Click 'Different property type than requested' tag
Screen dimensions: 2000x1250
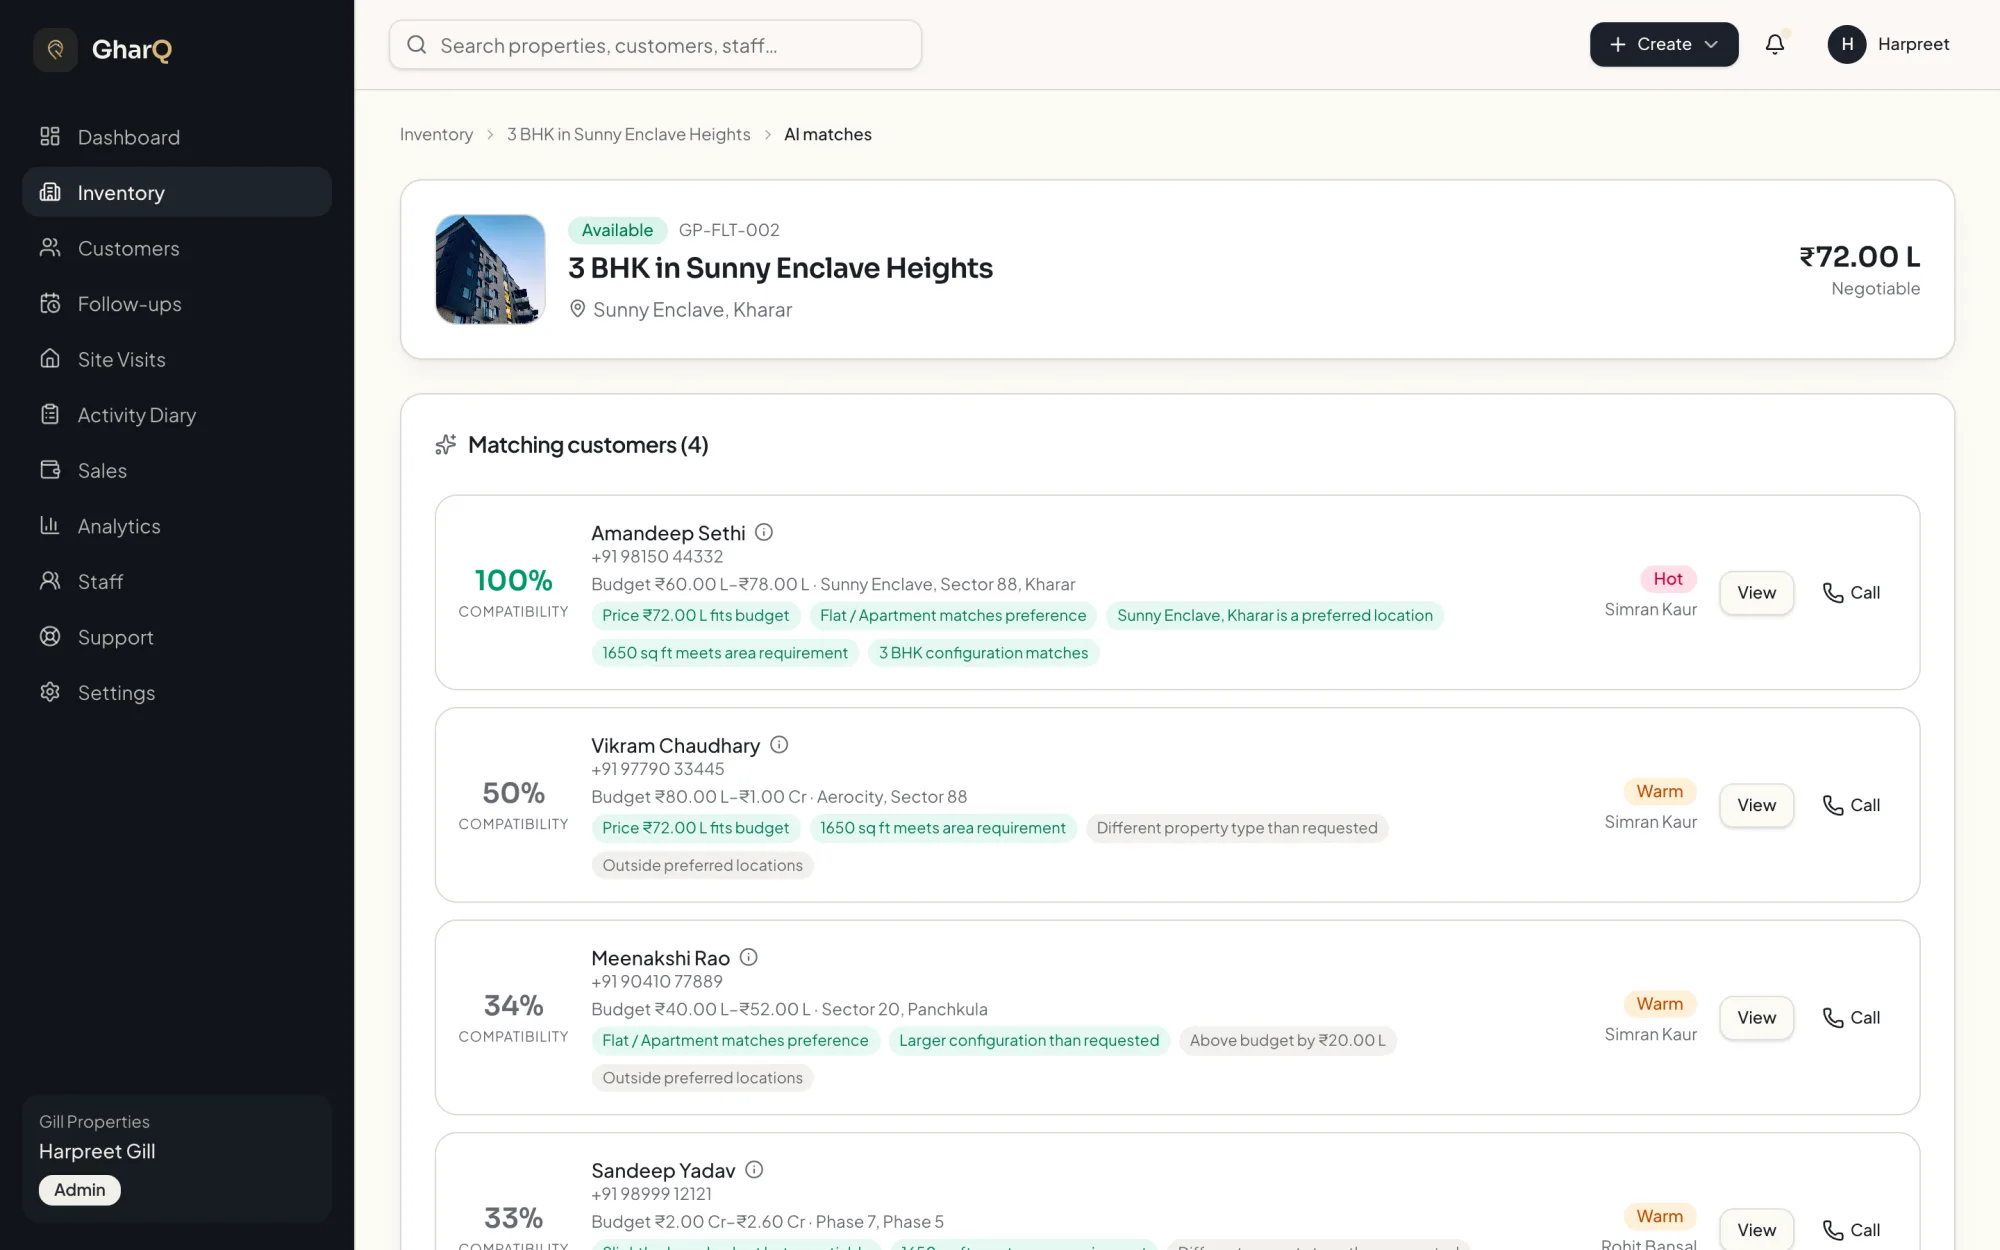tap(1237, 828)
